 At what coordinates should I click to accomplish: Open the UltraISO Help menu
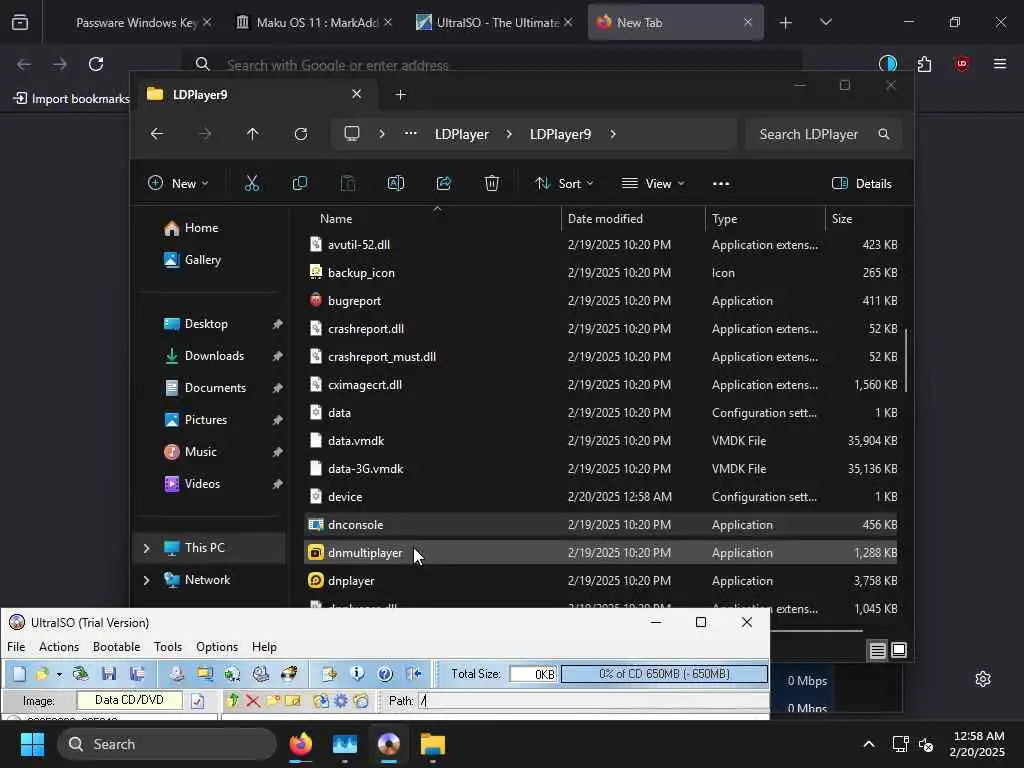point(264,647)
